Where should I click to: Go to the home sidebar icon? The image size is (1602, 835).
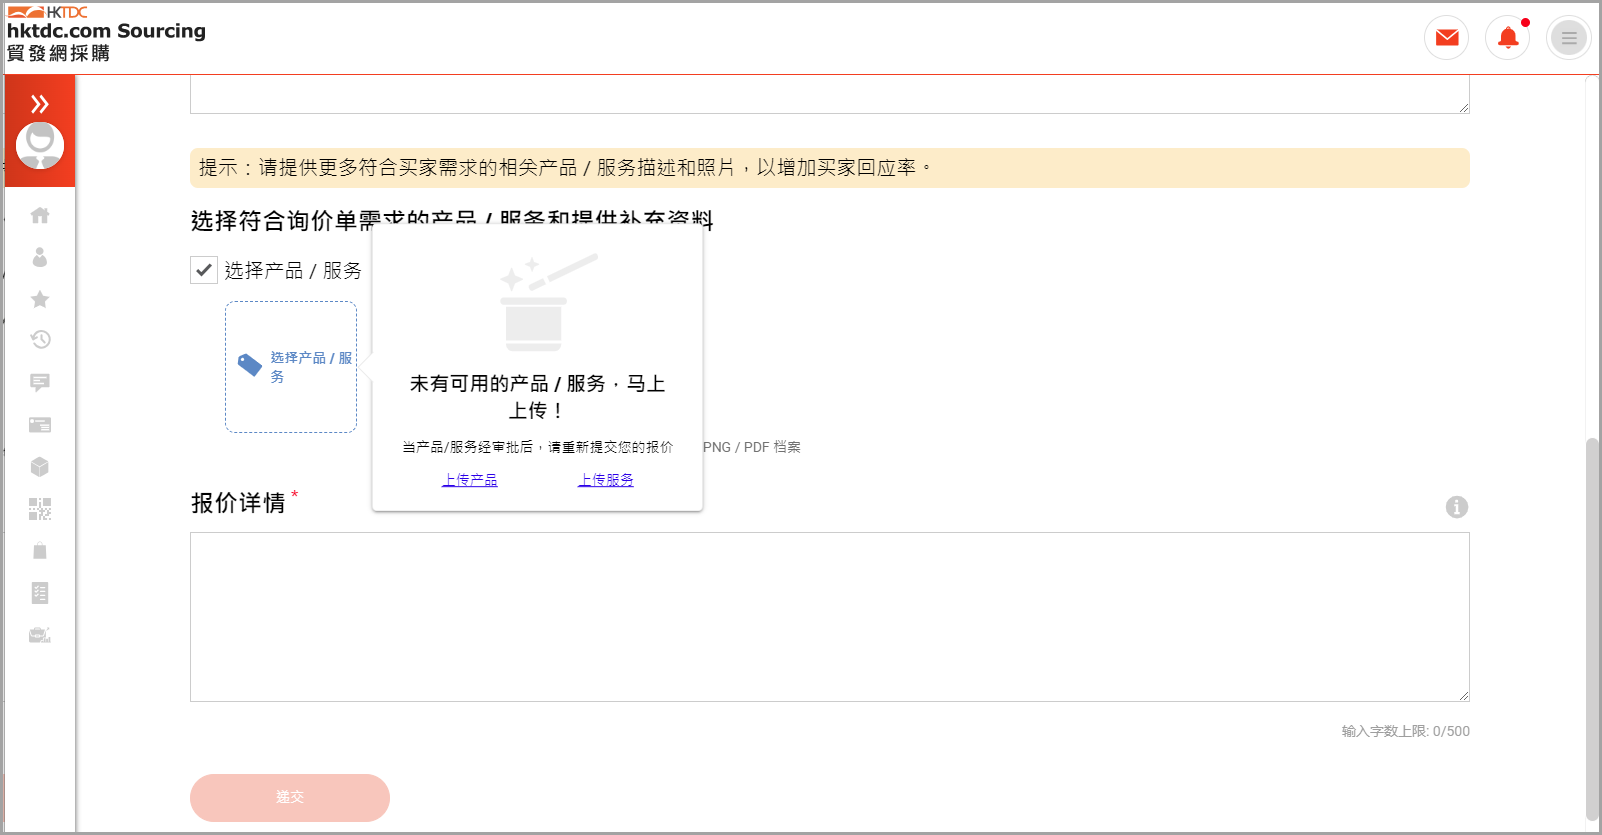(40, 215)
